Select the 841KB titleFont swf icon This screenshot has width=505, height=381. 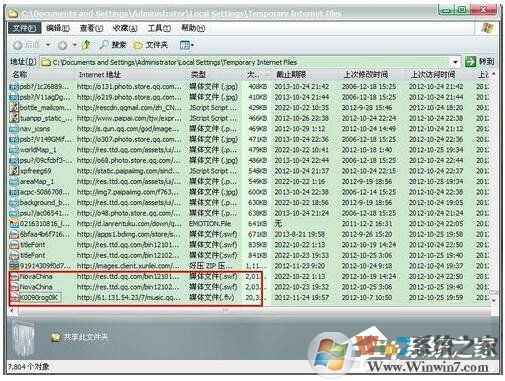tap(14, 255)
